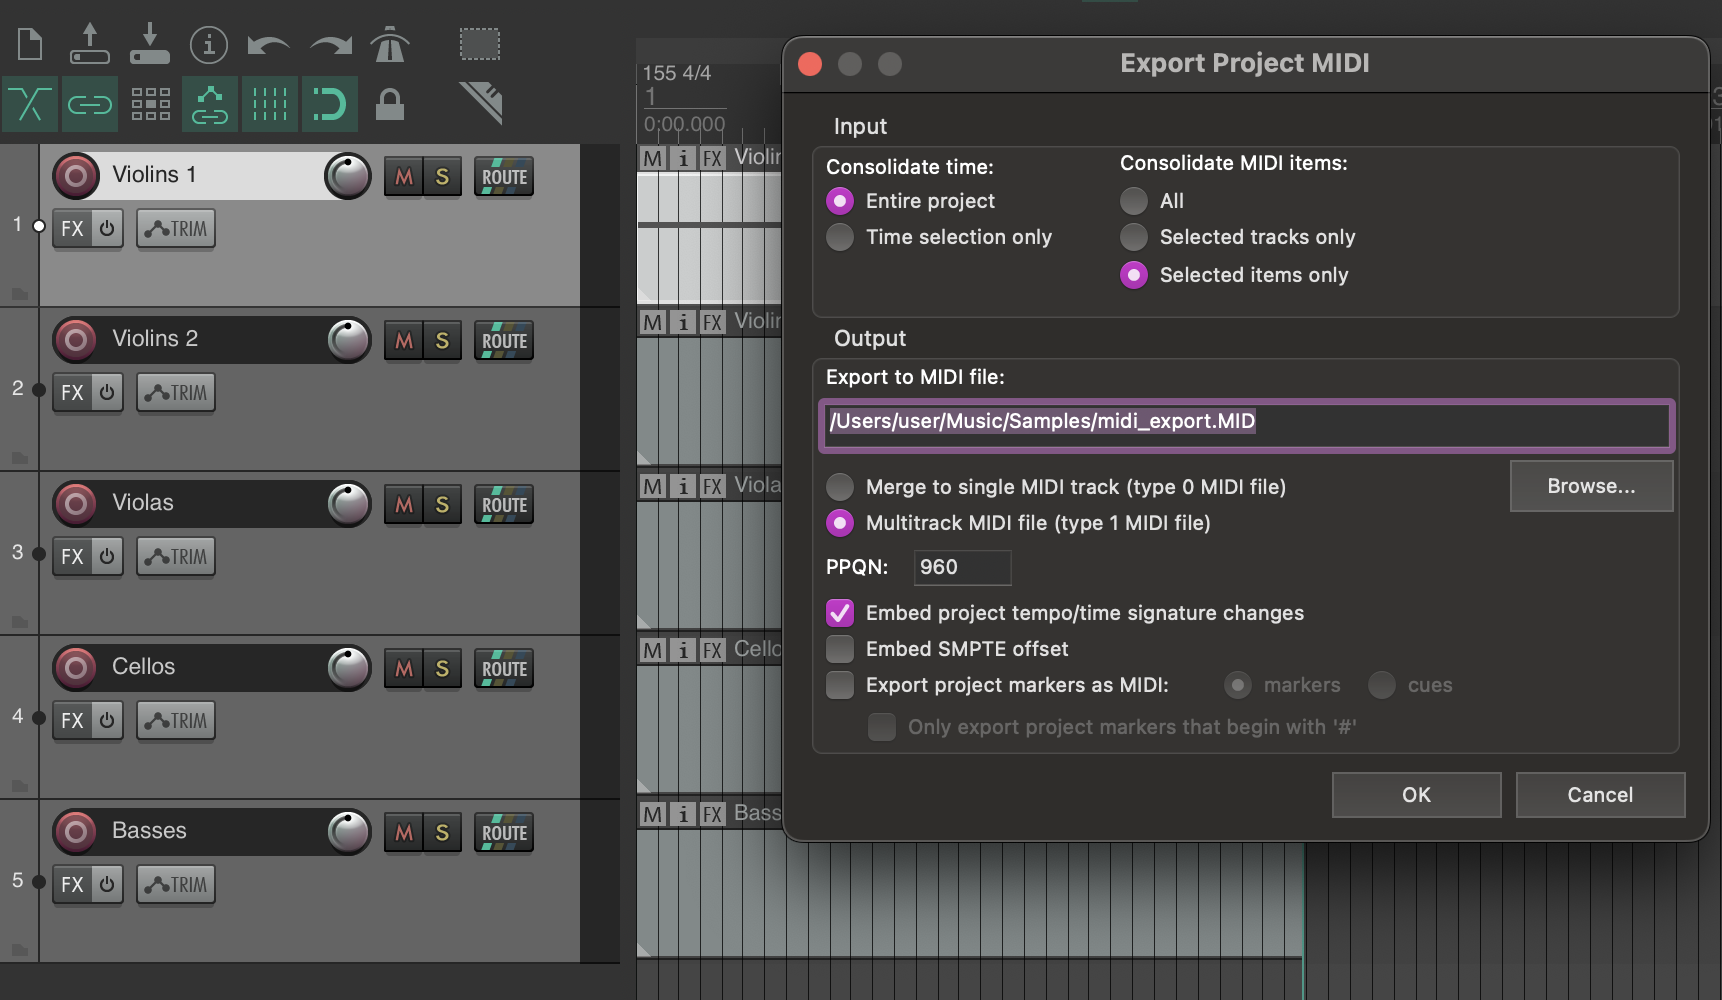Click the Violins 2 volume knob

point(349,340)
